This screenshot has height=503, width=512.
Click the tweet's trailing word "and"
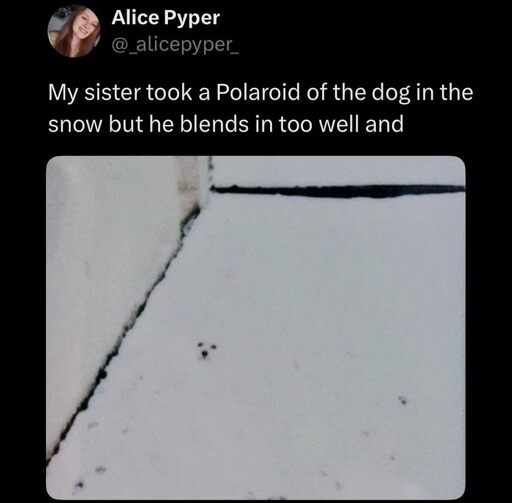[x=384, y=124]
